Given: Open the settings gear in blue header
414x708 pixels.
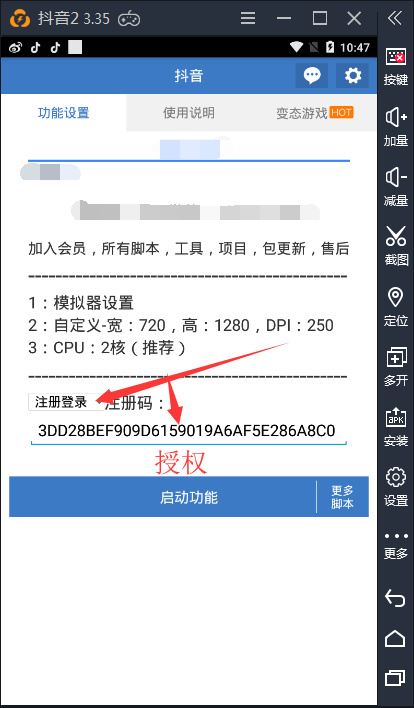Looking at the screenshot, I should [353, 75].
